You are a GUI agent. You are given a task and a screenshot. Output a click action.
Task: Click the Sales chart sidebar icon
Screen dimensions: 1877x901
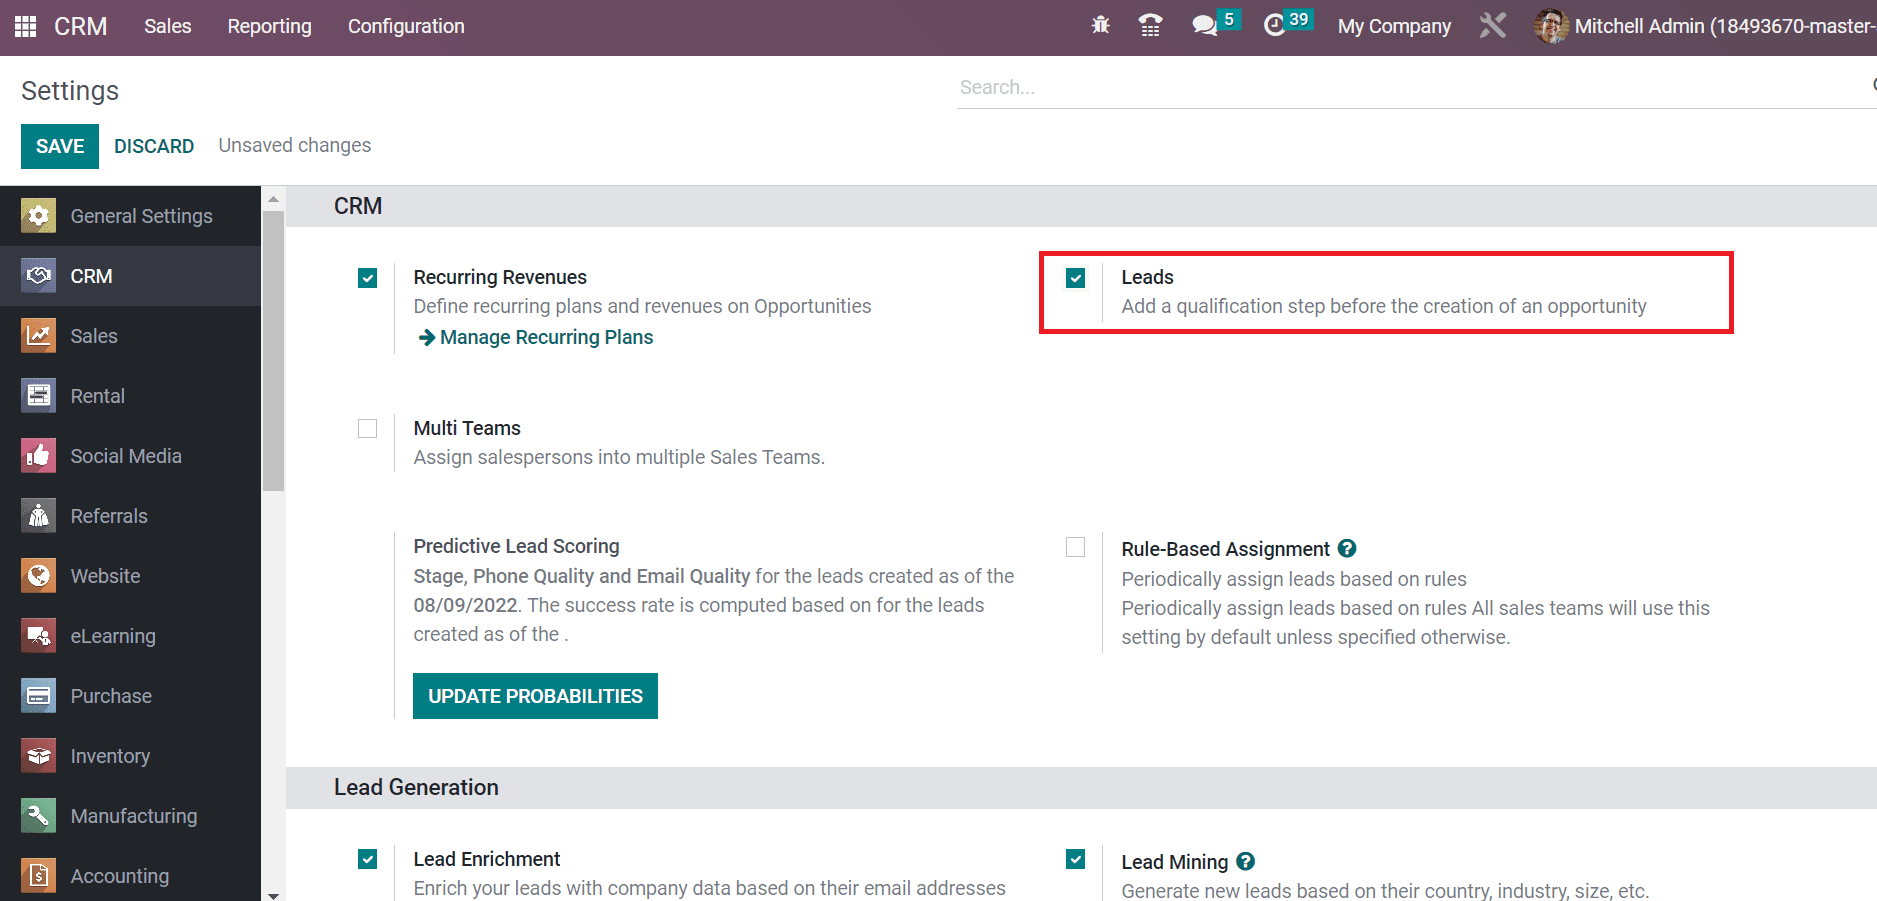coord(38,336)
